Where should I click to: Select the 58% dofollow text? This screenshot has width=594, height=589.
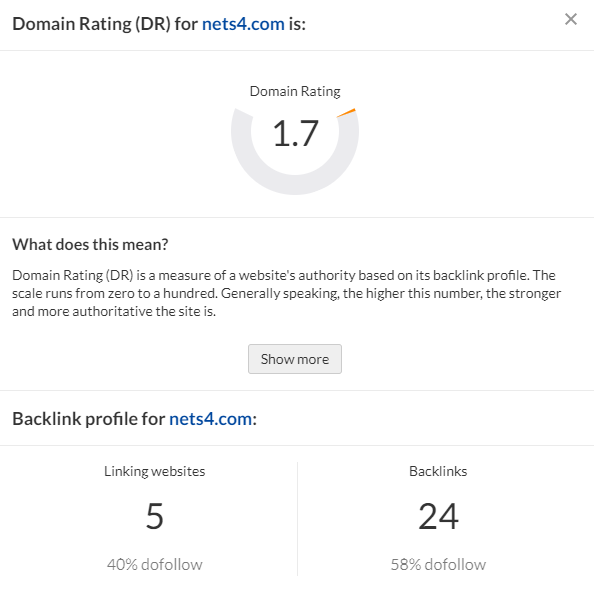[438, 564]
